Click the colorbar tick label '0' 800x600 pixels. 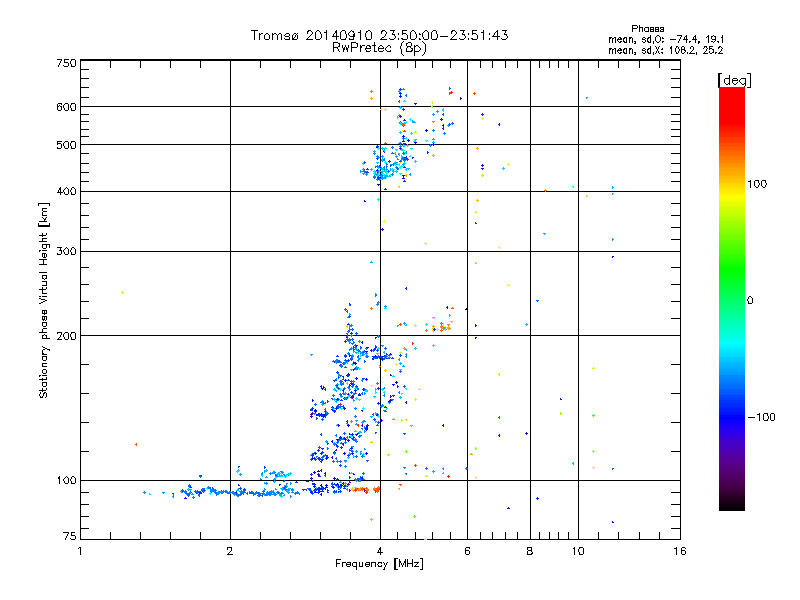[750, 301]
